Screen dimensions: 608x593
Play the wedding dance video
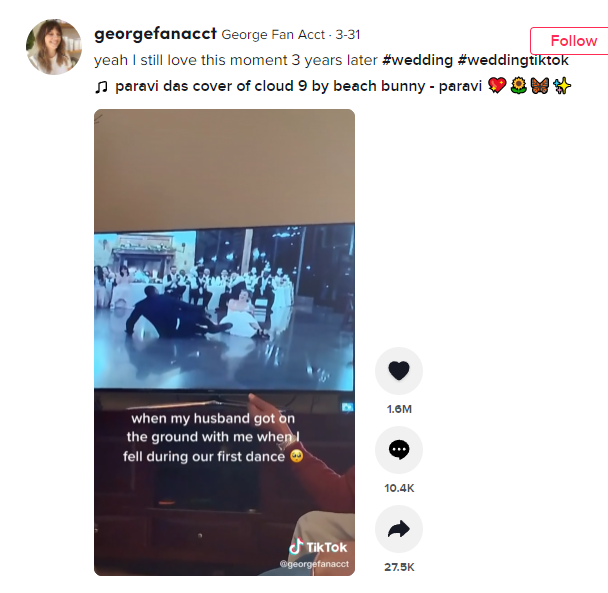224,342
